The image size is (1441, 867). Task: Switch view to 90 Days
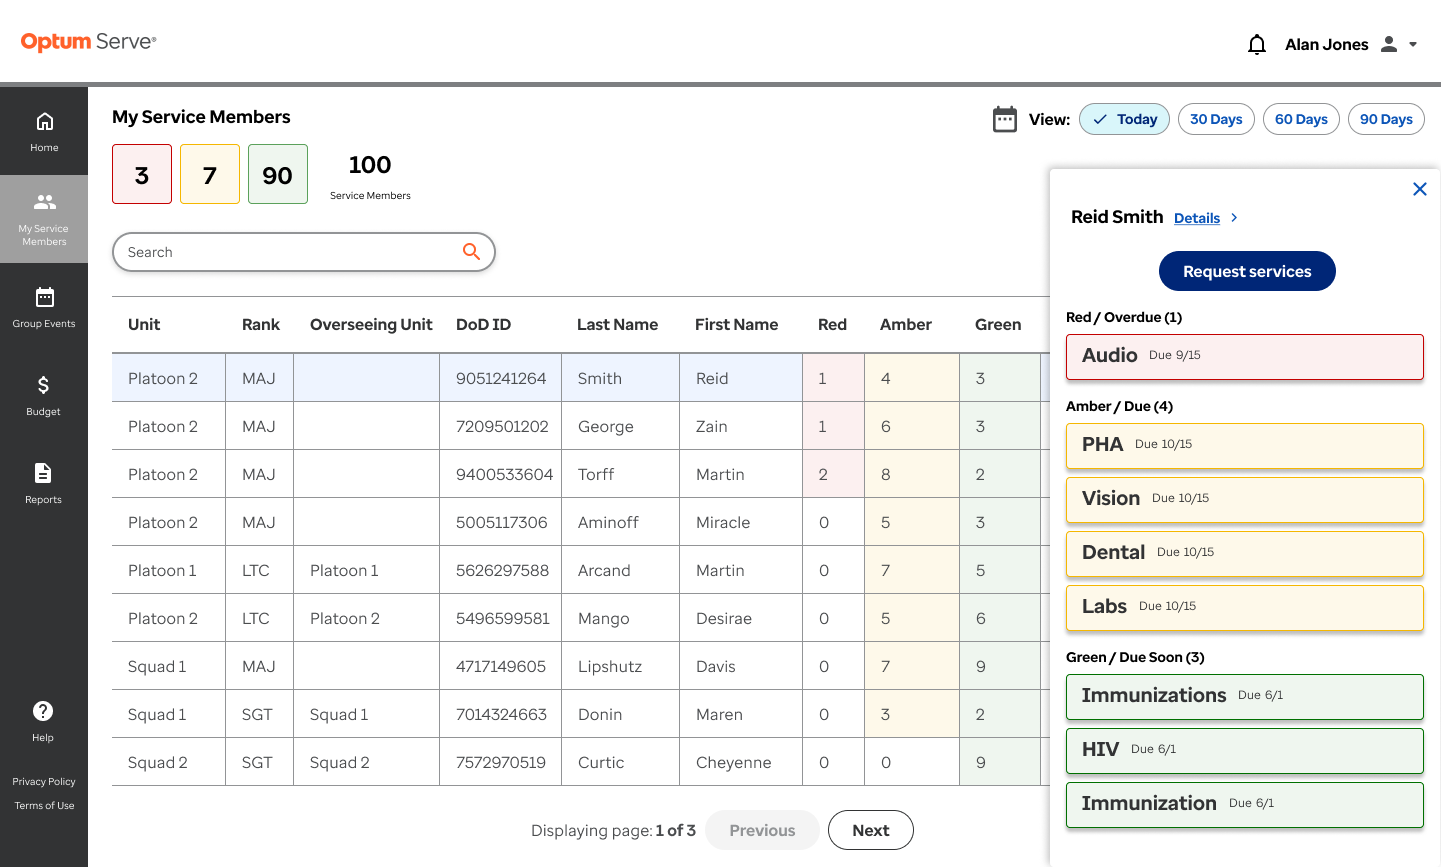1386,119
